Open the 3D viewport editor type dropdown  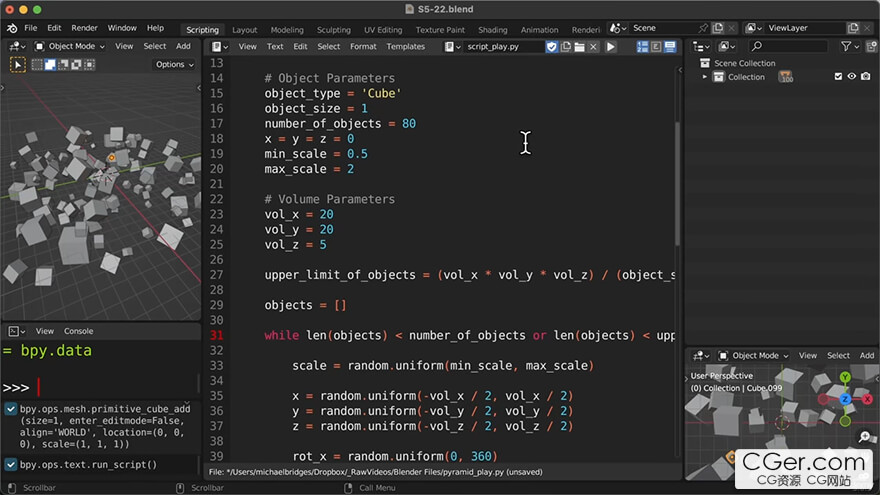[x=18, y=47]
